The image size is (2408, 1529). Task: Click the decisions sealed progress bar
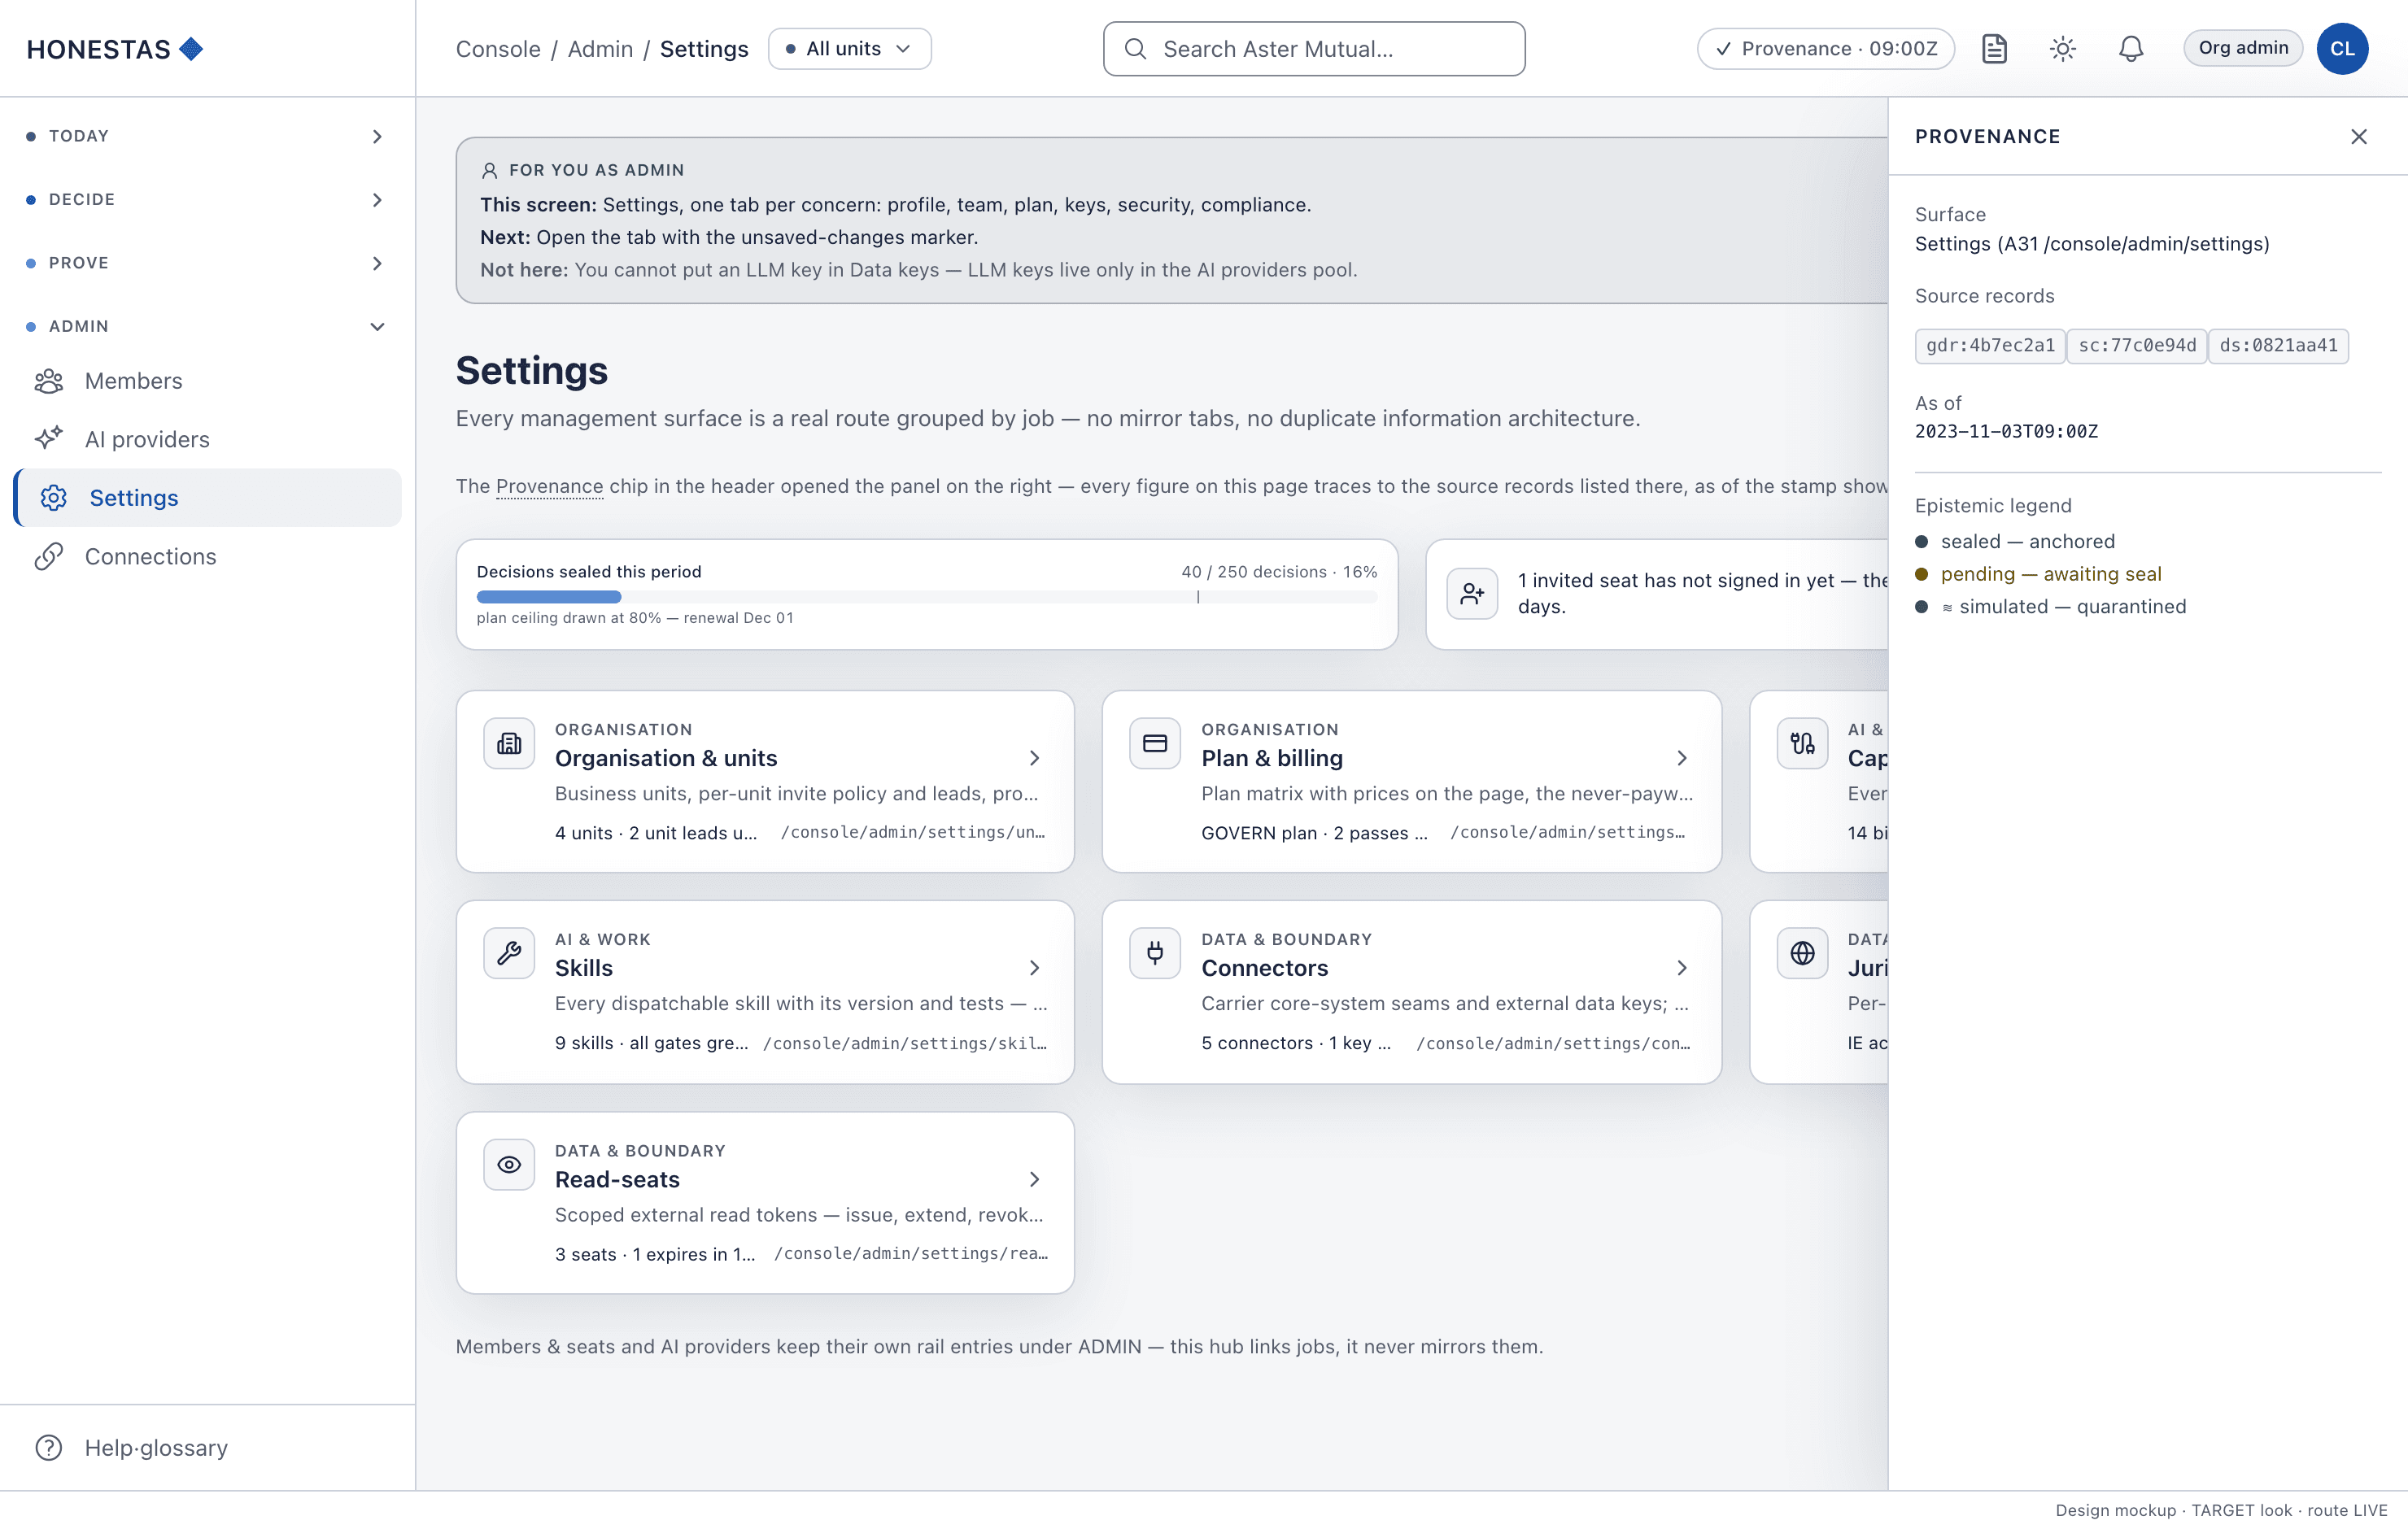[927, 597]
